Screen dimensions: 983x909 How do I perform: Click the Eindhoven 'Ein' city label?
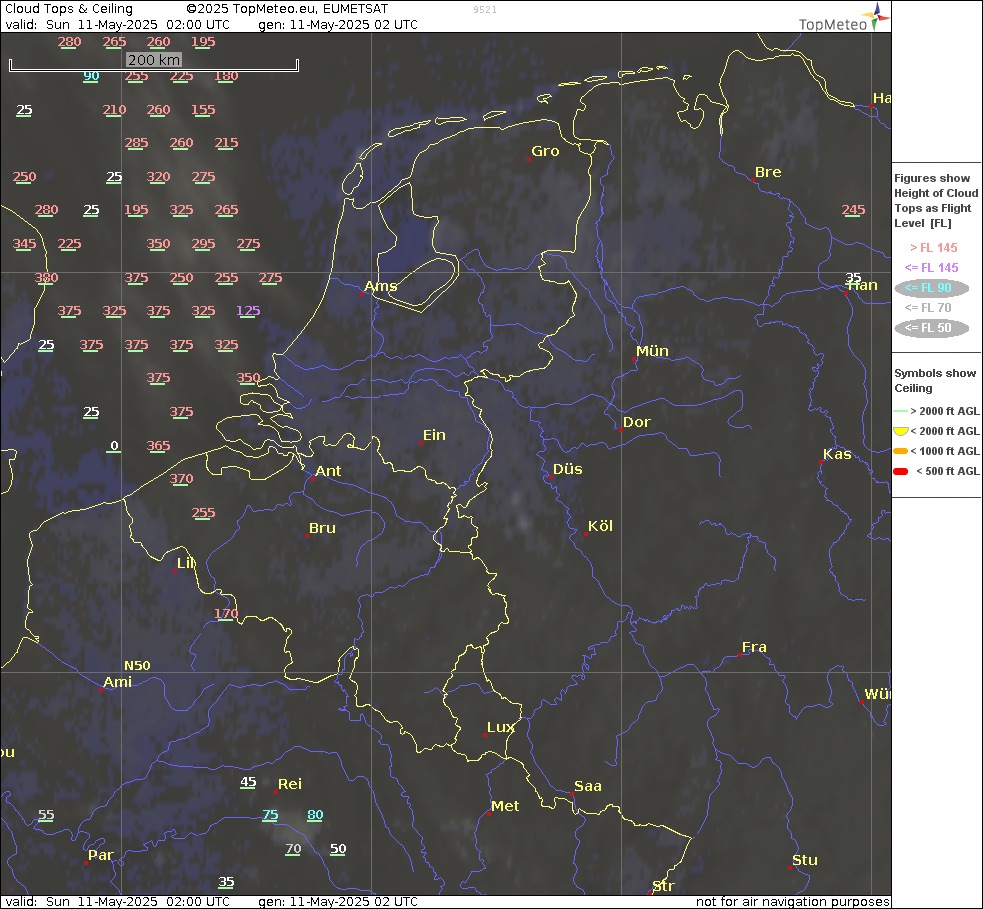coord(434,435)
